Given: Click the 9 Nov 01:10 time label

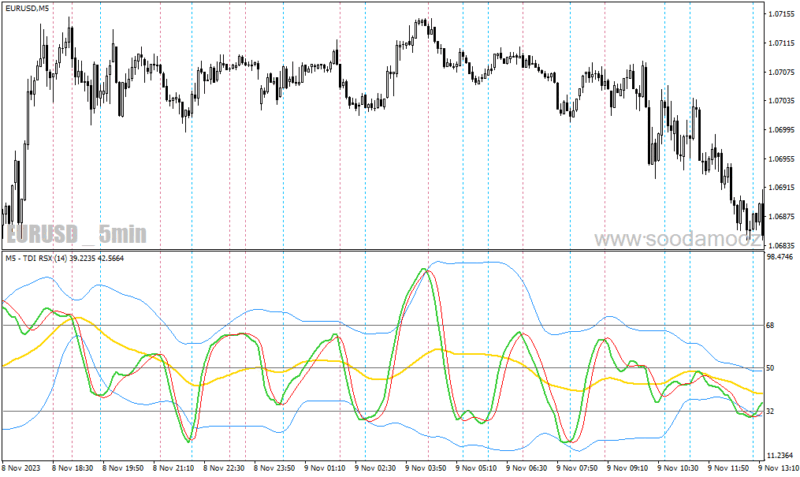Looking at the screenshot, I should [x=325, y=467].
